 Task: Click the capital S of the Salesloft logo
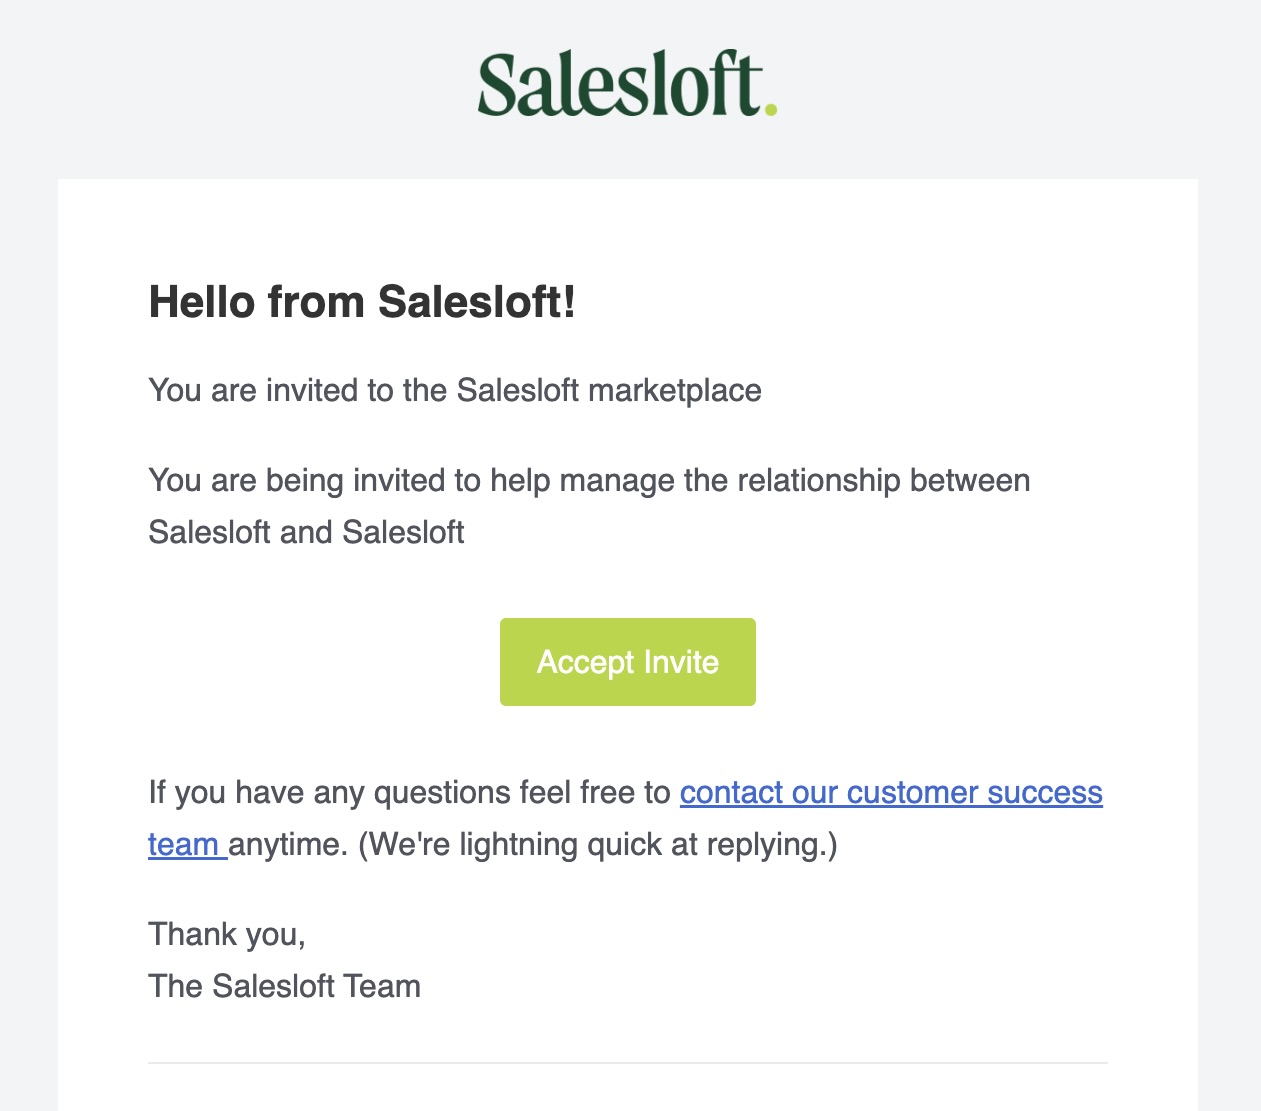[x=497, y=85]
